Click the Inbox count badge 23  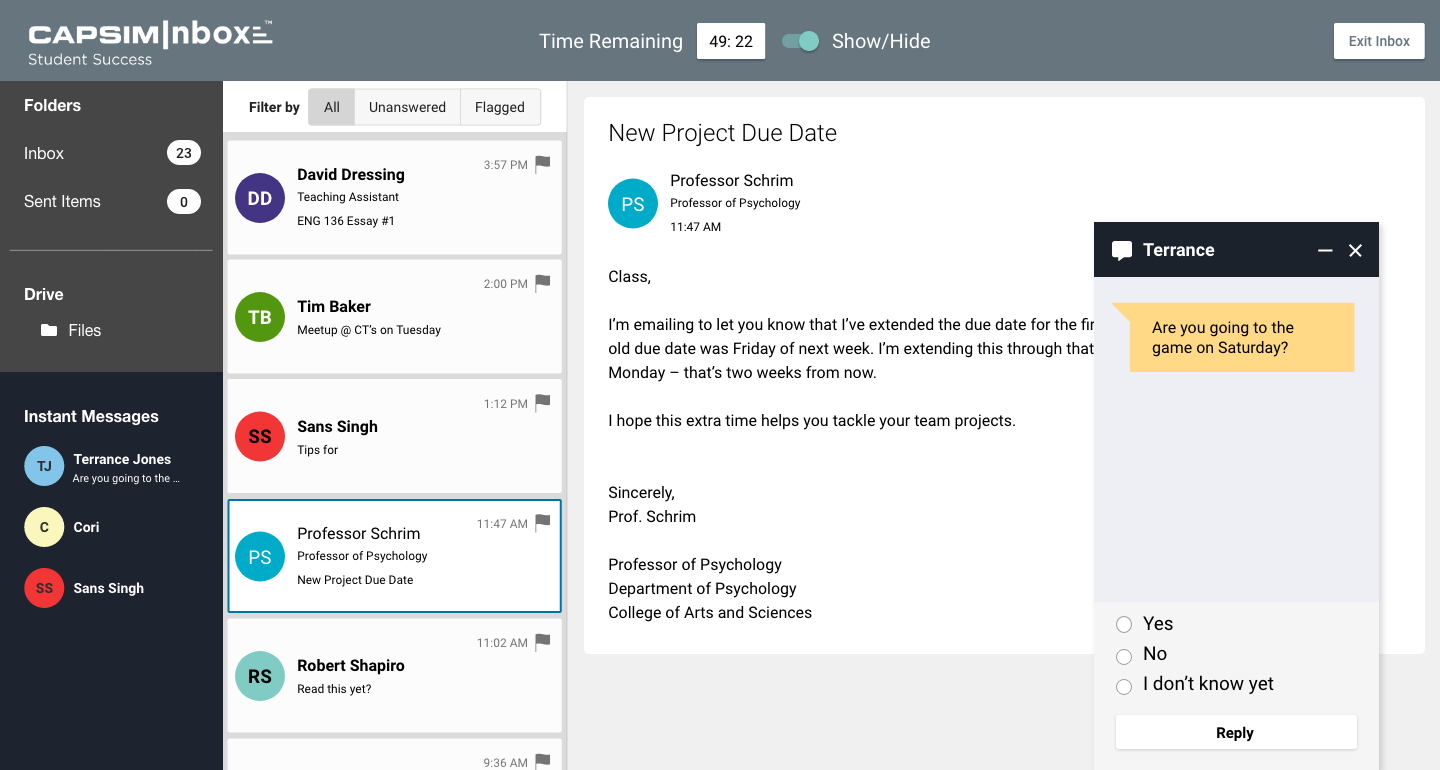(184, 153)
